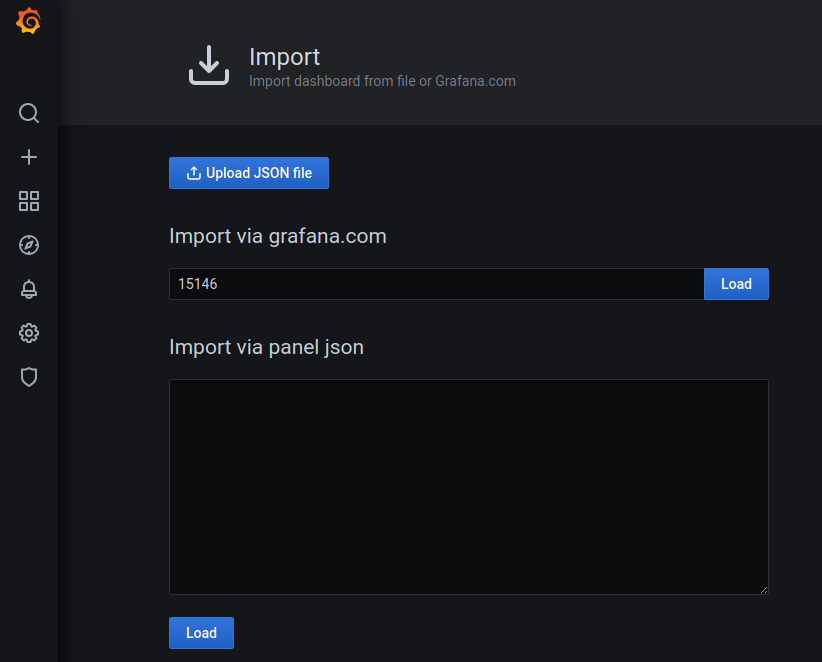Open Configuration via the gear icon
The height and width of the screenshot is (662, 822).
[29, 333]
